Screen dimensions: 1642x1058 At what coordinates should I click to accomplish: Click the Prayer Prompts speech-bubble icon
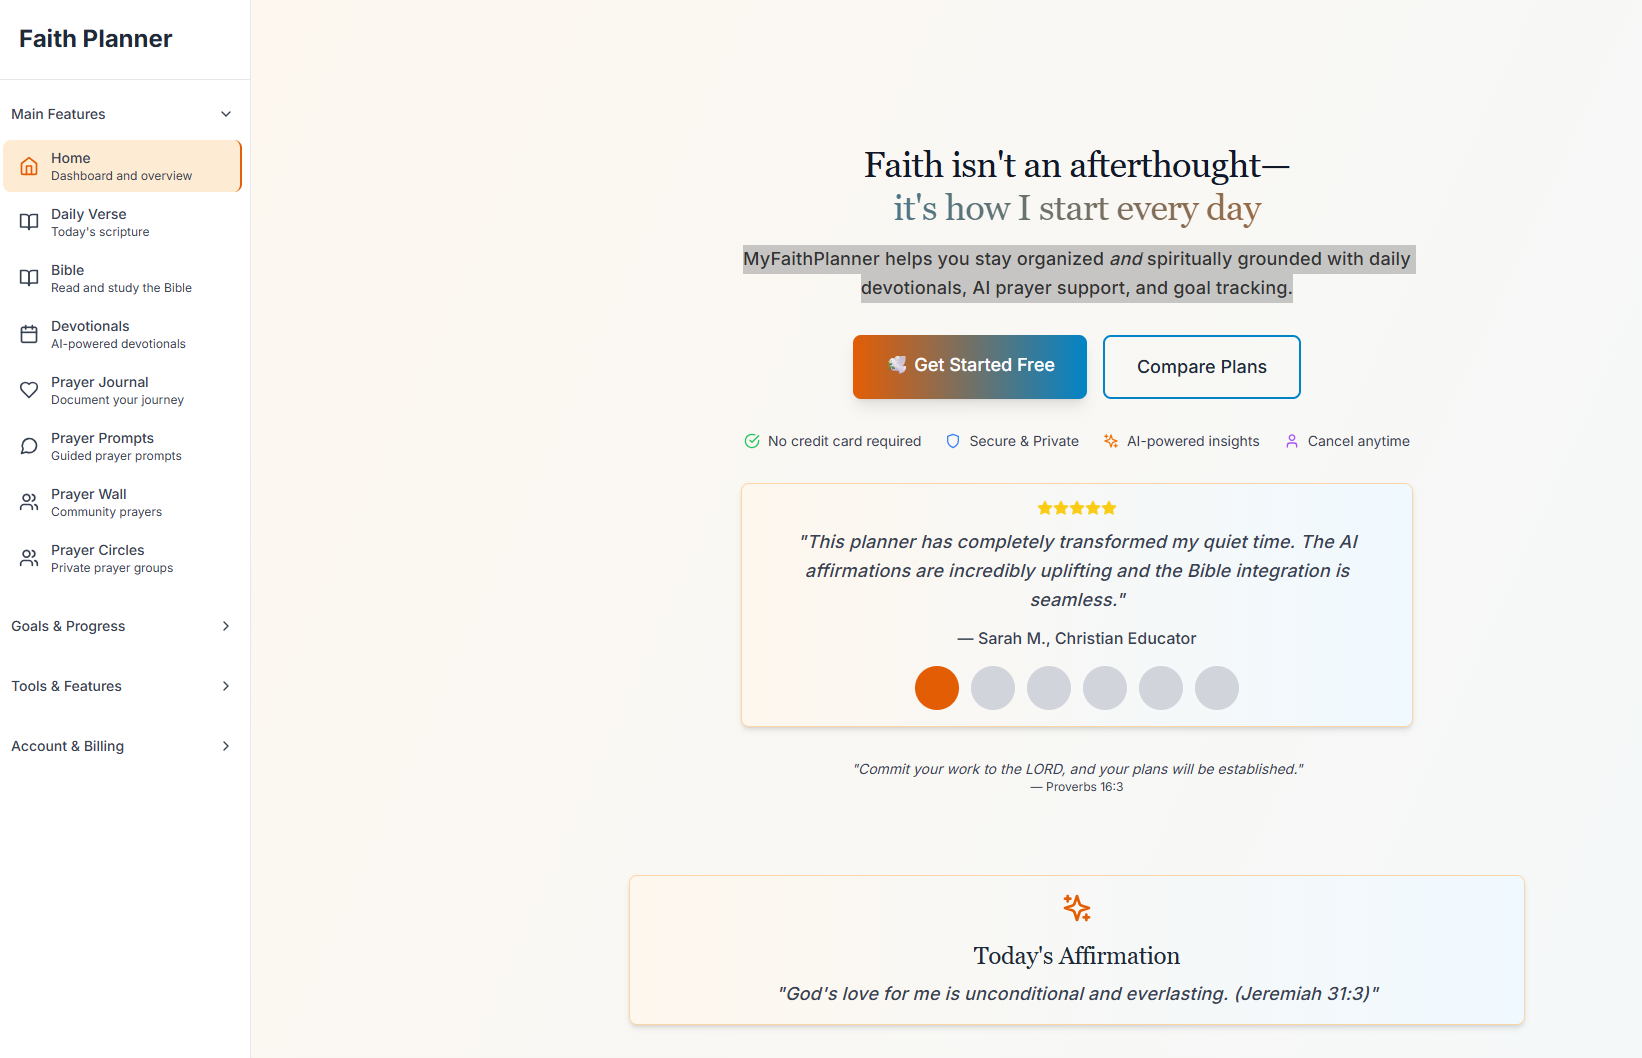click(30, 446)
